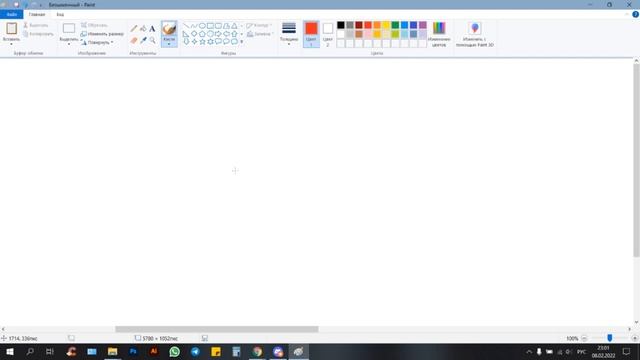
Task: Pick the purple color swatch
Action: tap(422, 25)
